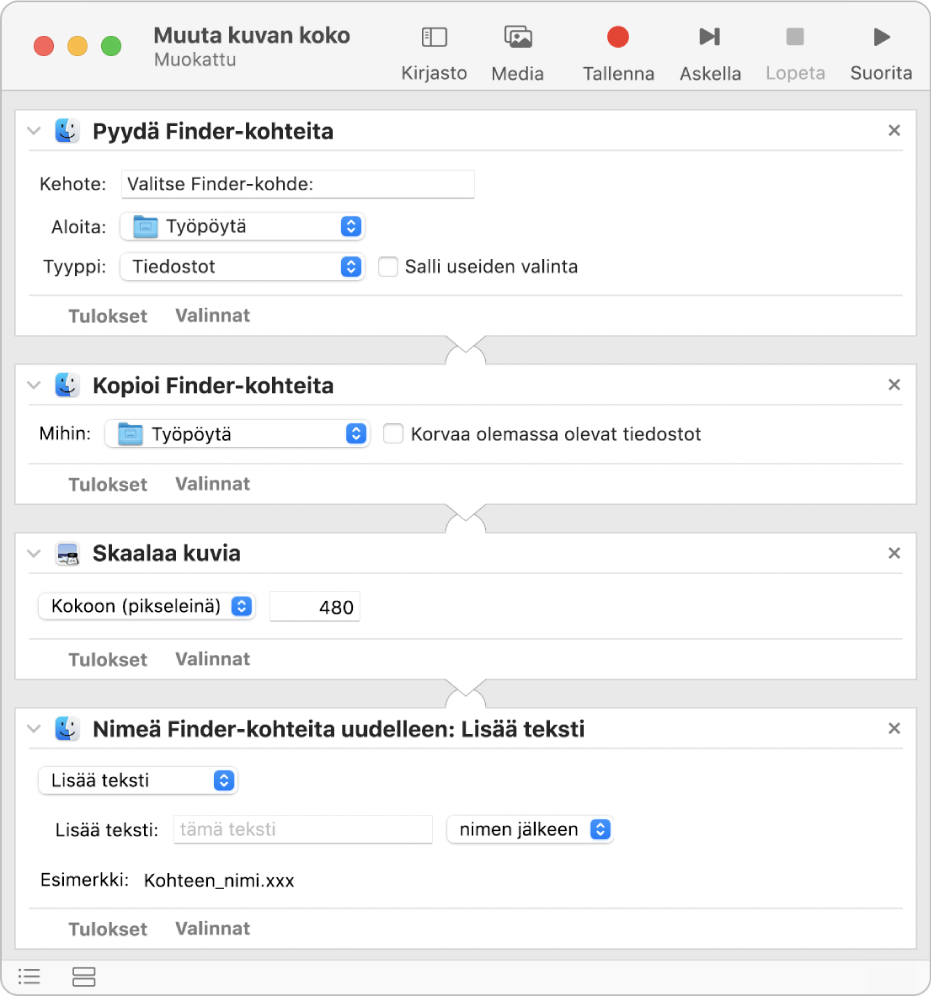Show the Media browser
This screenshot has height=998, width=931.
coord(518,52)
